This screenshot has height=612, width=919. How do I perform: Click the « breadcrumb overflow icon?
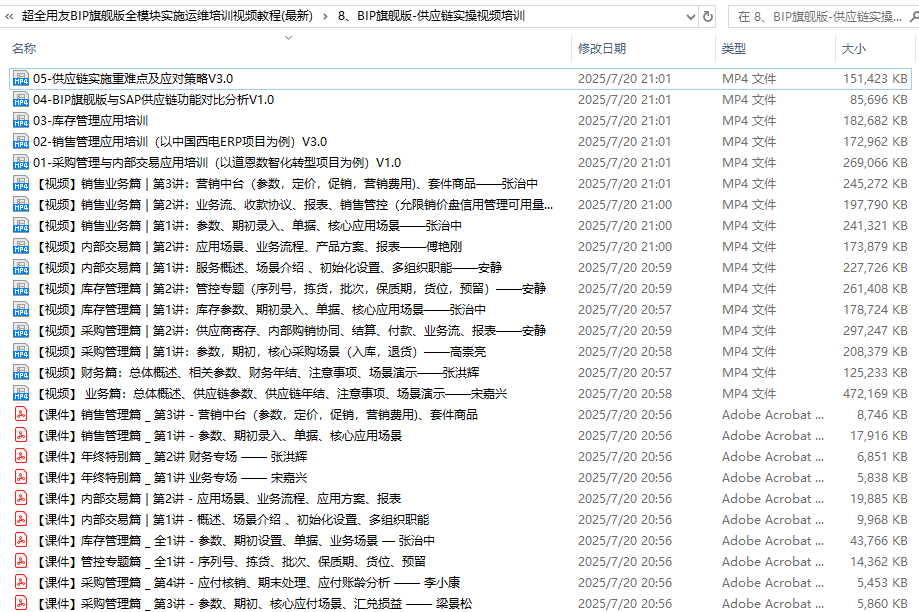(10, 15)
